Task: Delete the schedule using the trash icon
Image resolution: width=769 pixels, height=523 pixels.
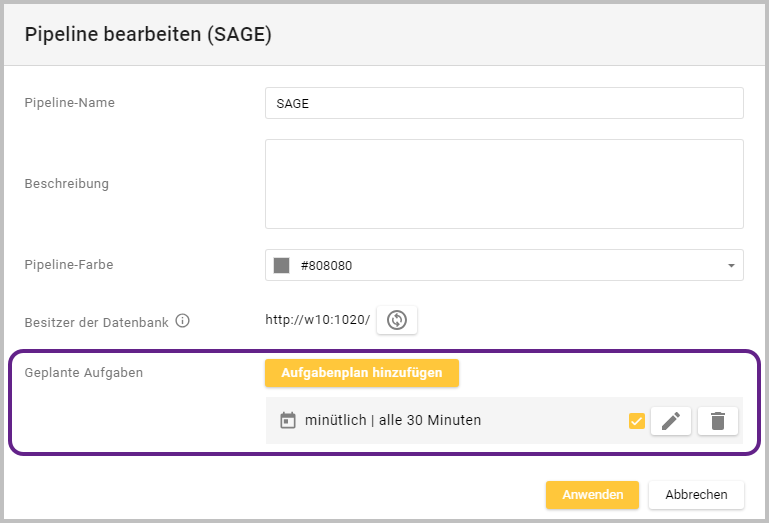Action: [717, 421]
